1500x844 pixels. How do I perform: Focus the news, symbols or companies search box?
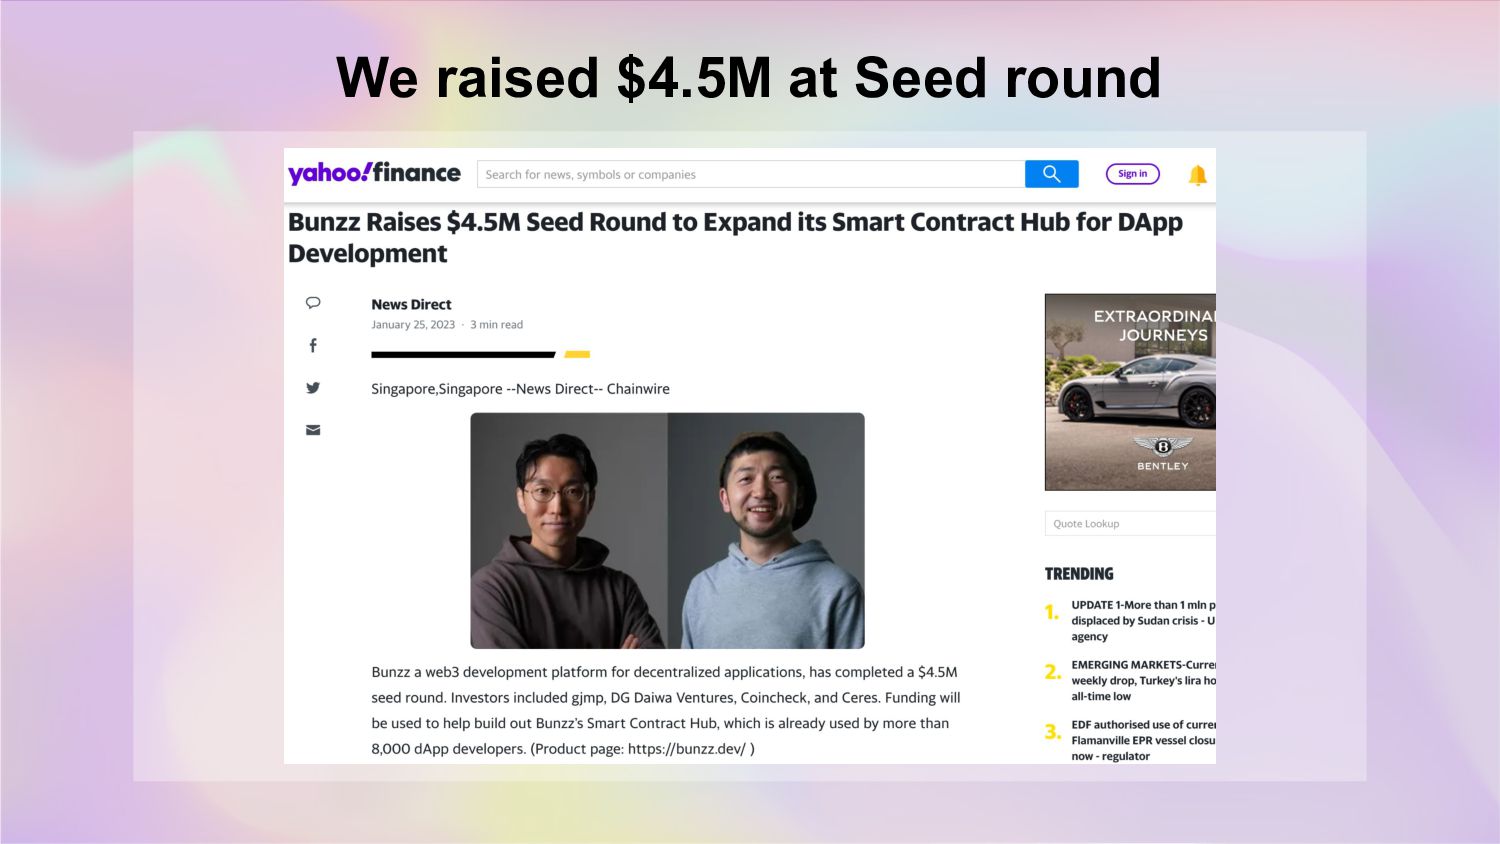(x=750, y=174)
